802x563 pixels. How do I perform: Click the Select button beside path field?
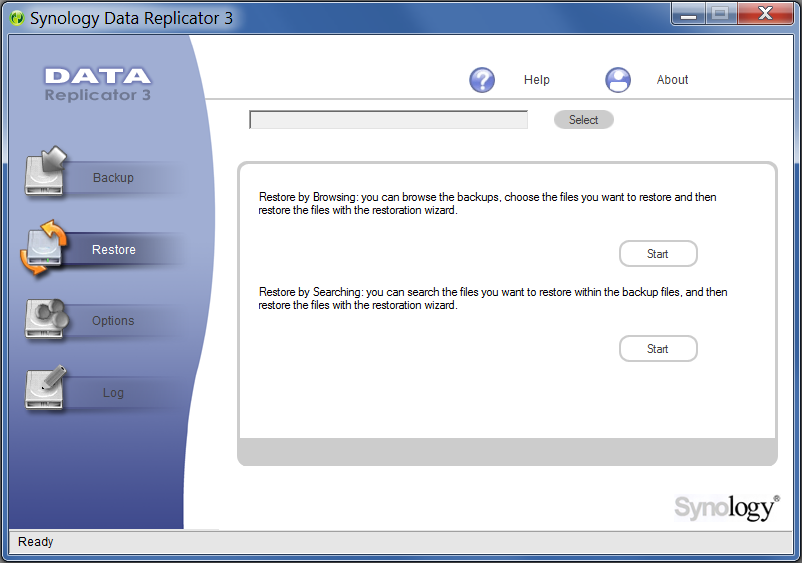tap(584, 120)
